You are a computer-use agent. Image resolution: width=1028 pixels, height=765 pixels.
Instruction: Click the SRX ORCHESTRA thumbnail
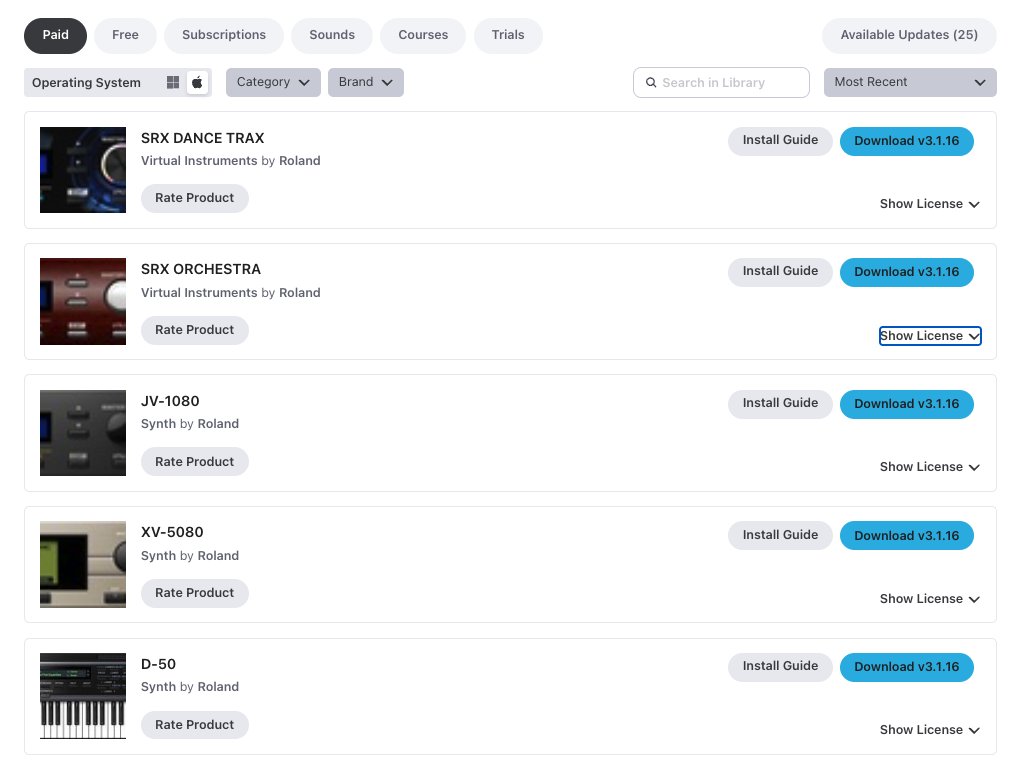coord(83,302)
